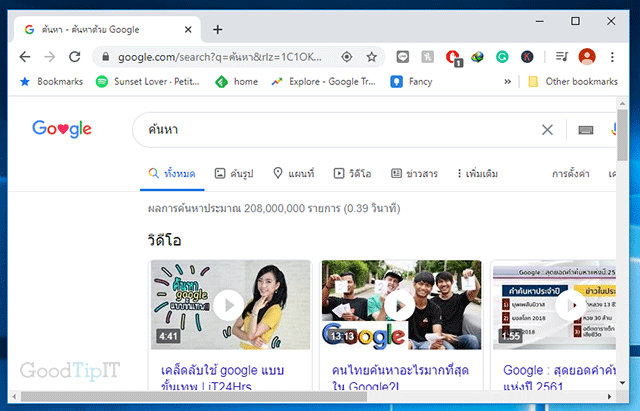The width and height of the screenshot is (640, 411).
Task: Open การตั้งค่า search settings
Action: click(x=571, y=173)
